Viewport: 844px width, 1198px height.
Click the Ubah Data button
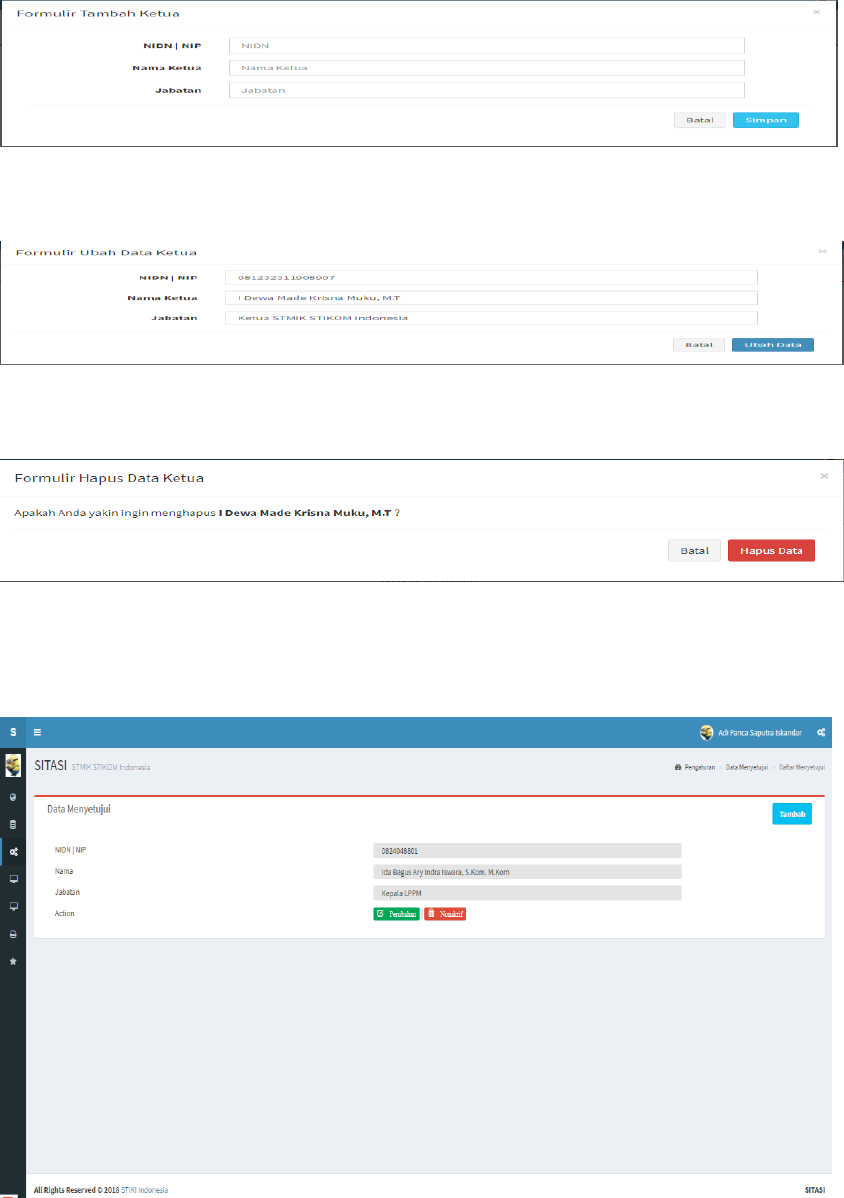click(x=773, y=345)
